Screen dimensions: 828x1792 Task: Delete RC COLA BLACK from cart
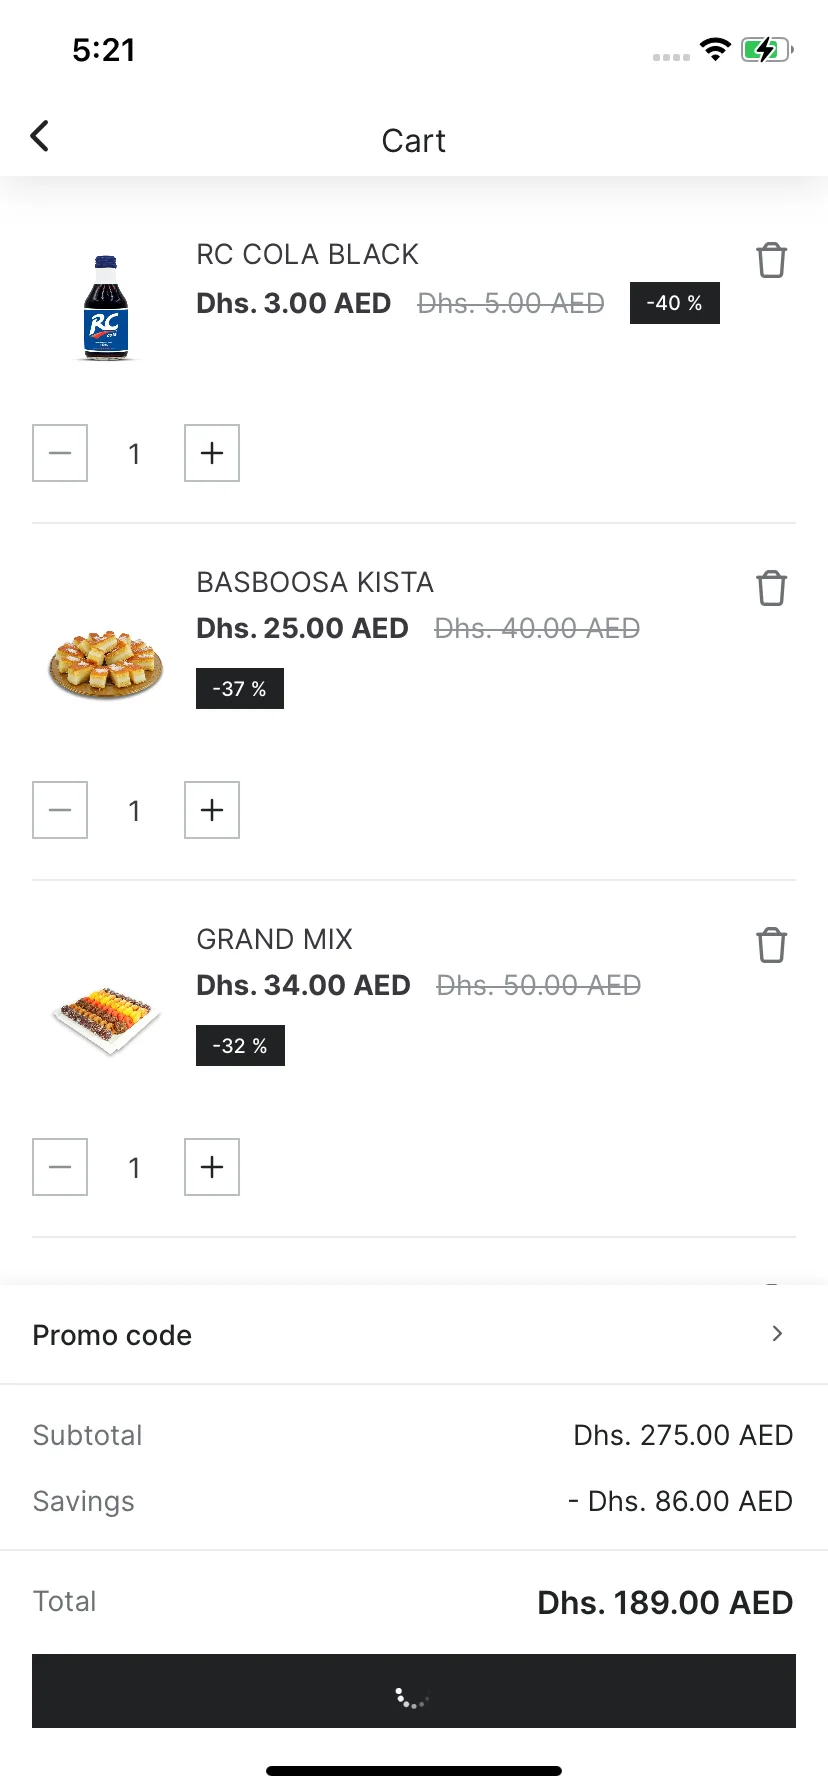click(x=771, y=260)
